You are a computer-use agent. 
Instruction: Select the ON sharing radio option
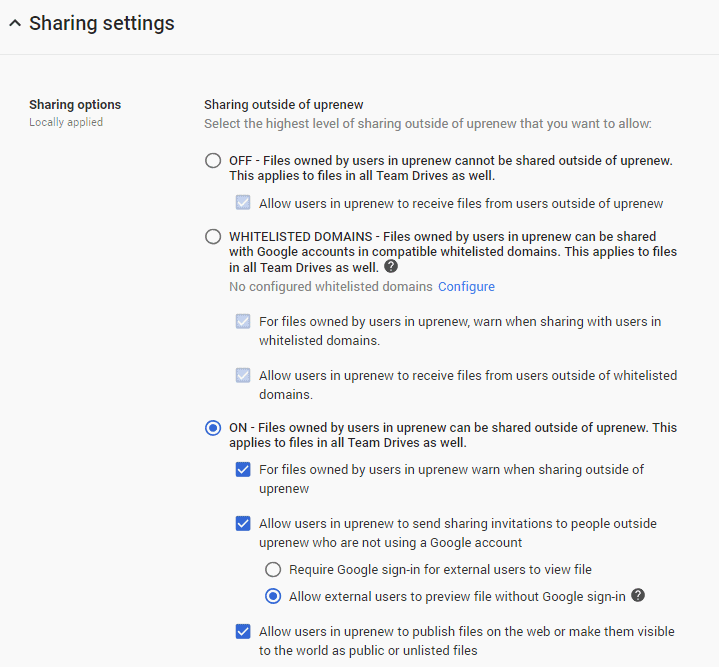213,428
